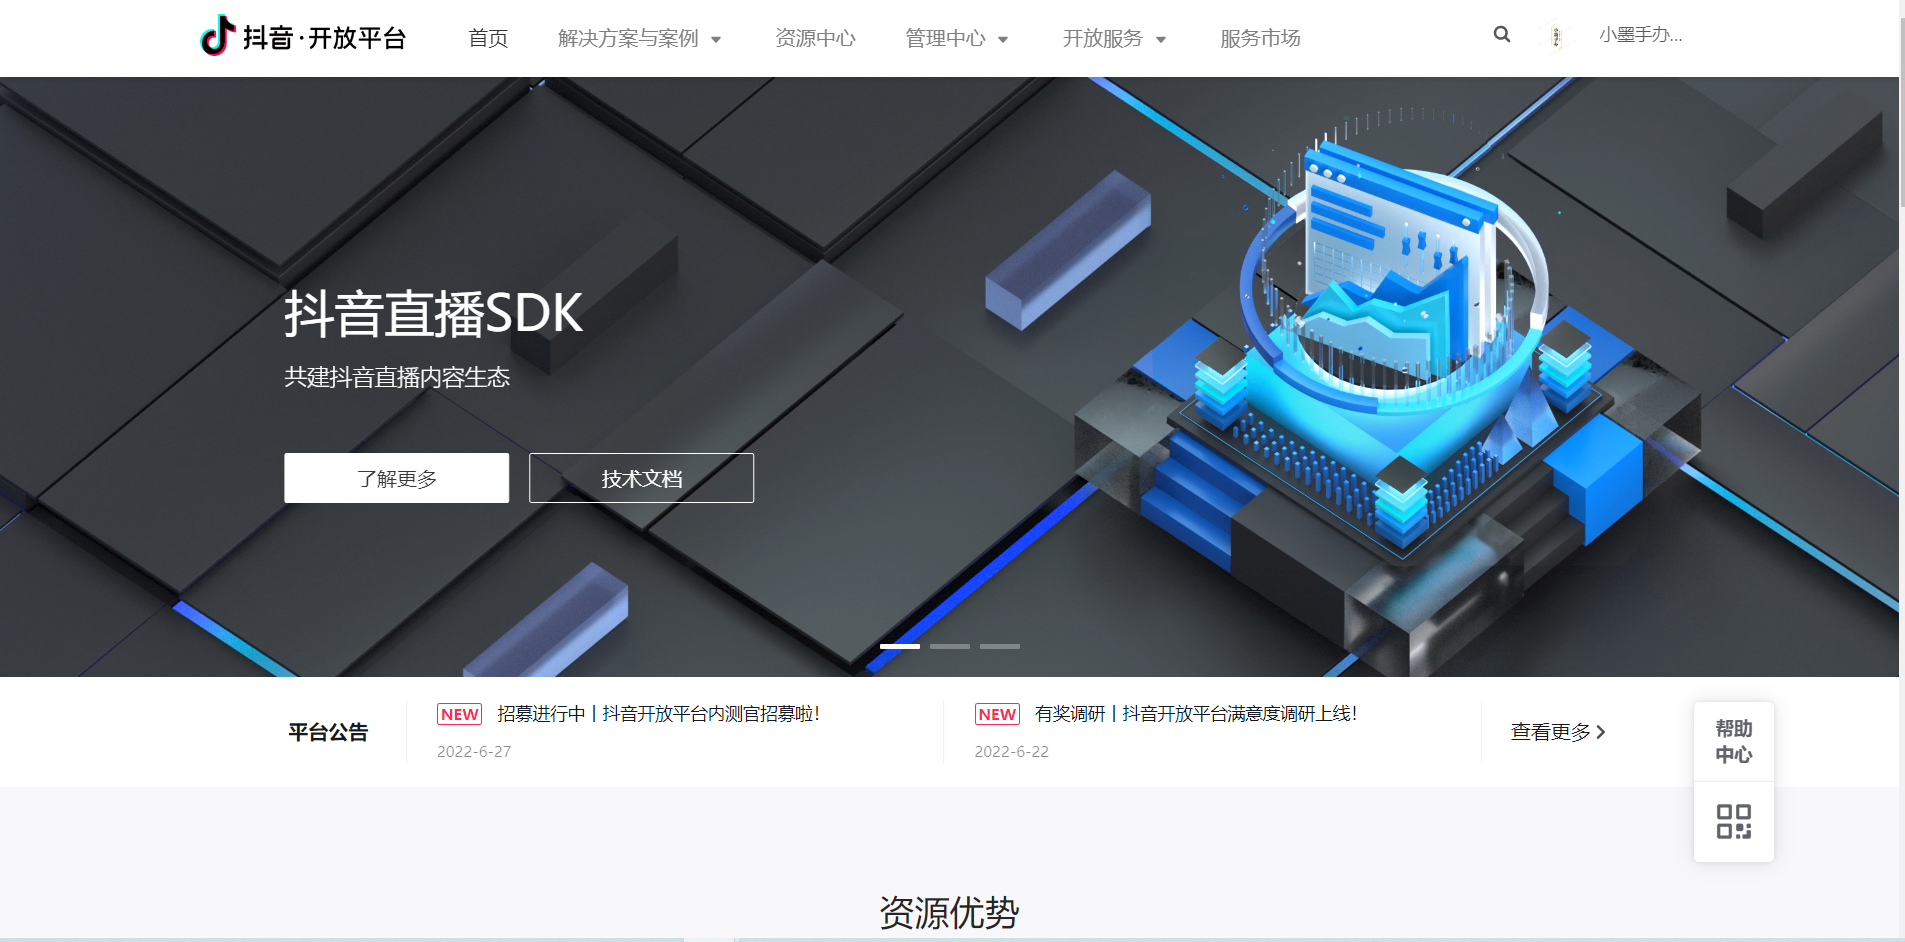Click the 资源优势 section heading

click(949, 912)
